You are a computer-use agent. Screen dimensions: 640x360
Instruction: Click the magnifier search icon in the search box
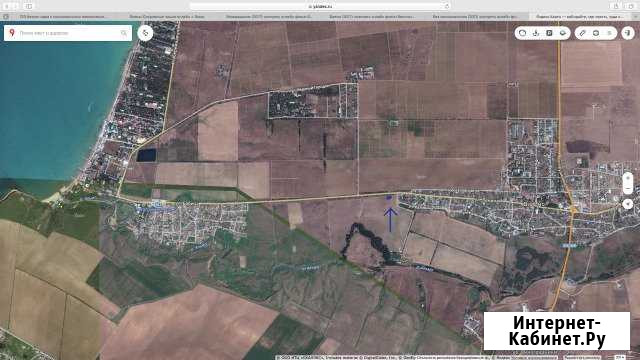coord(124,33)
